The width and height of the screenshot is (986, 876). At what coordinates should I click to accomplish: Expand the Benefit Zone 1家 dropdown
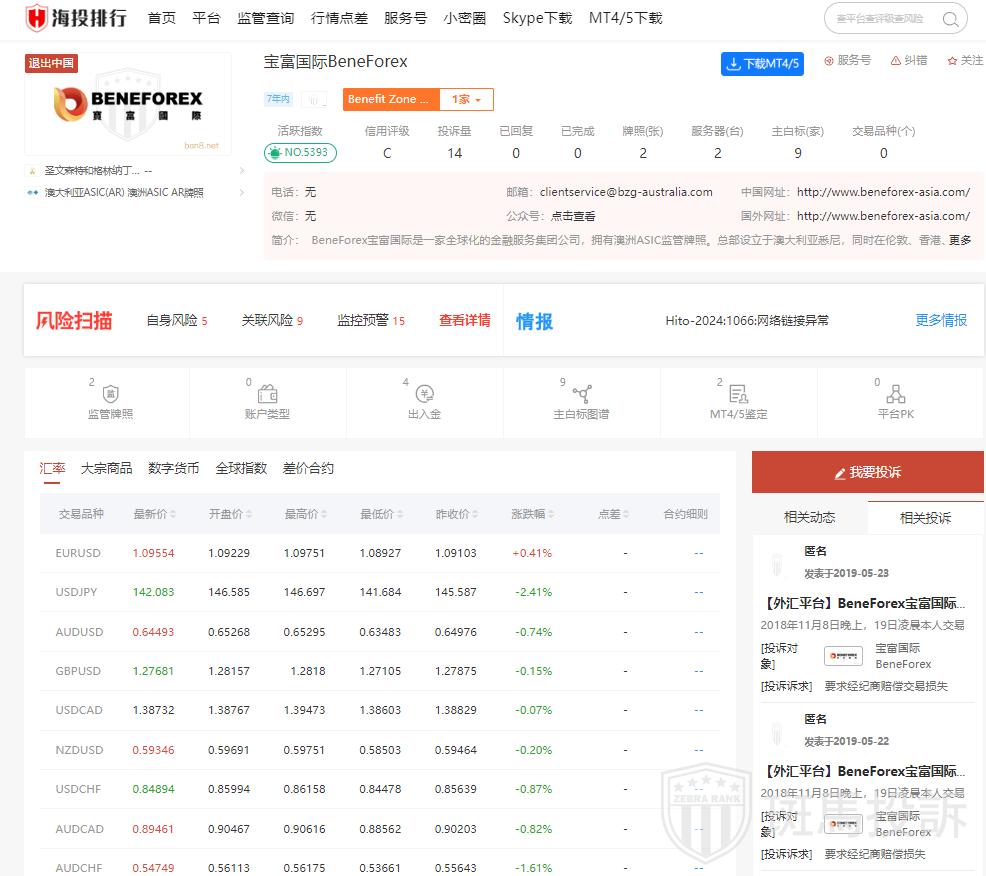point(466,100)
